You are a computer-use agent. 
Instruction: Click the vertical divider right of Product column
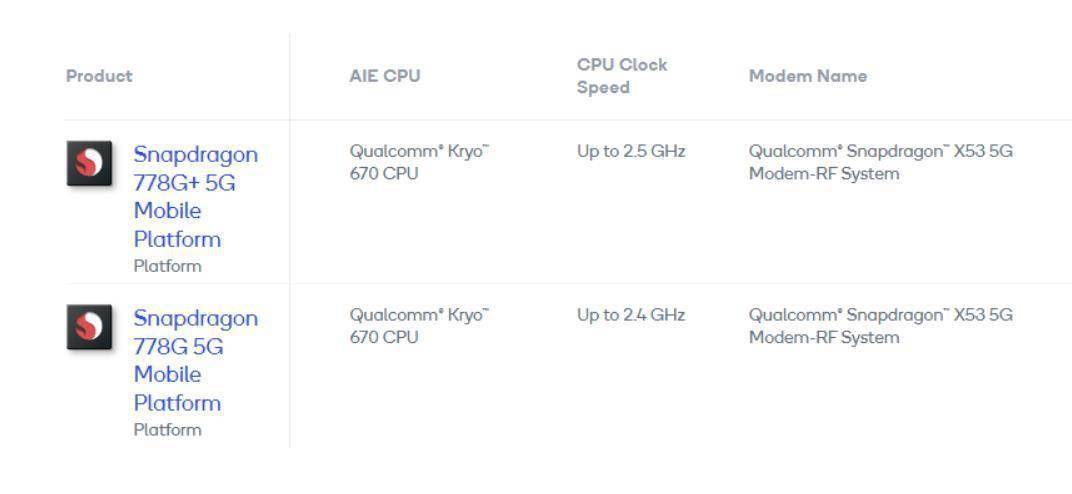coord(290,200)
